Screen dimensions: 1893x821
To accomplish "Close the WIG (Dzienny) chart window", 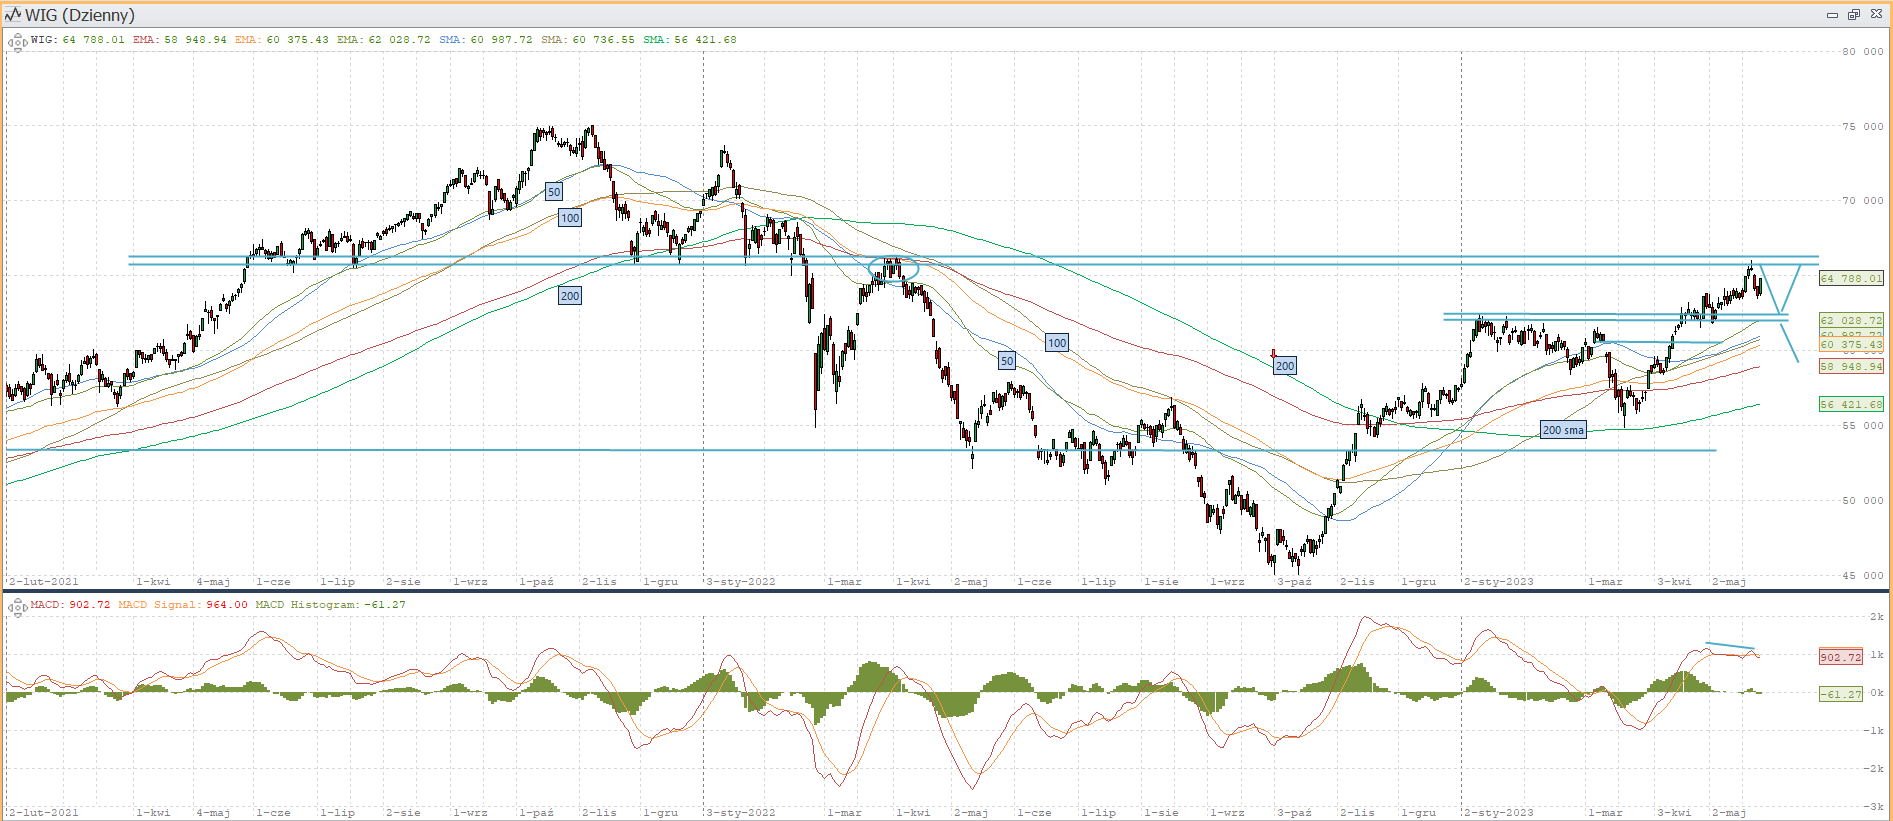I will point(1876,15).
